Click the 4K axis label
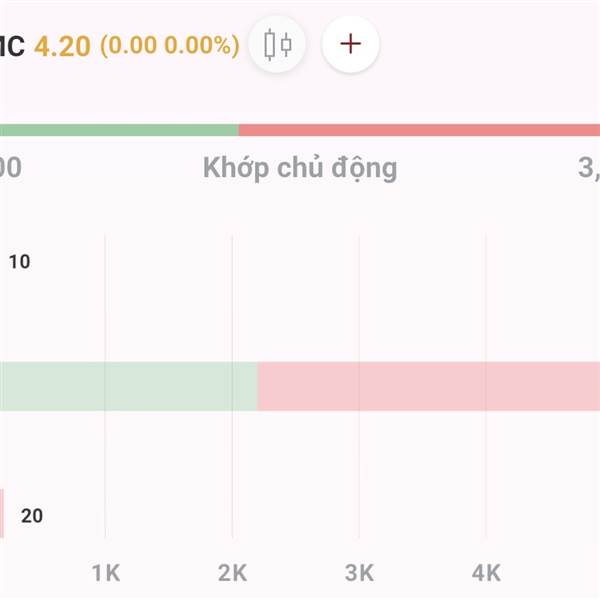The image size is (600, 600). [486, 573]
